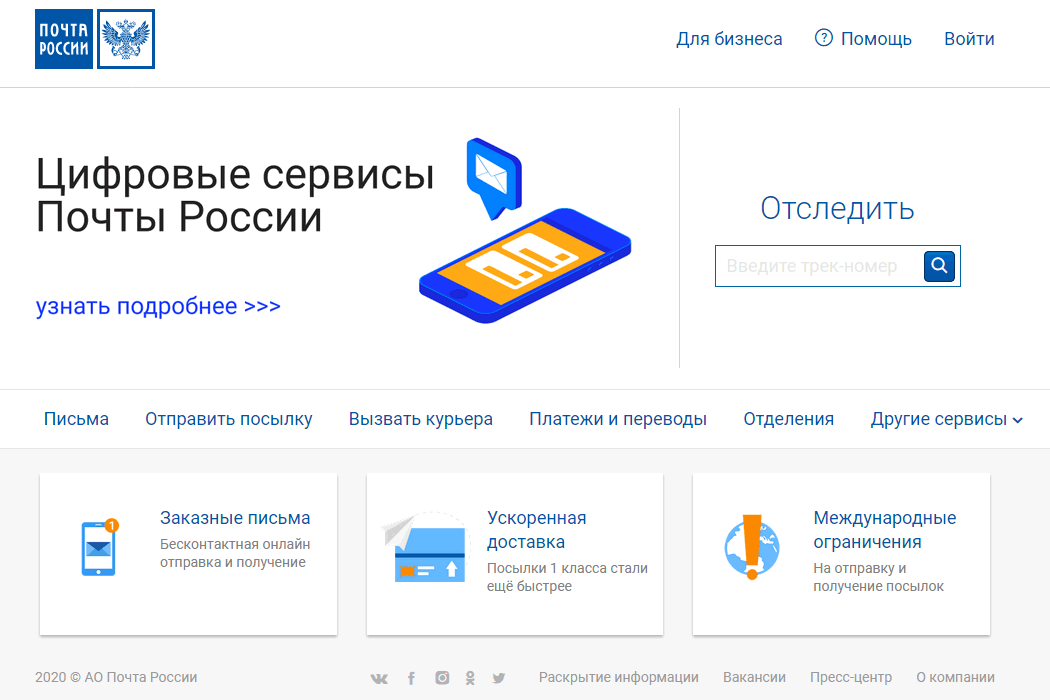Open Международные ограничения card title
Viewport: 1050px width, 700px height.
click(885, 530)
